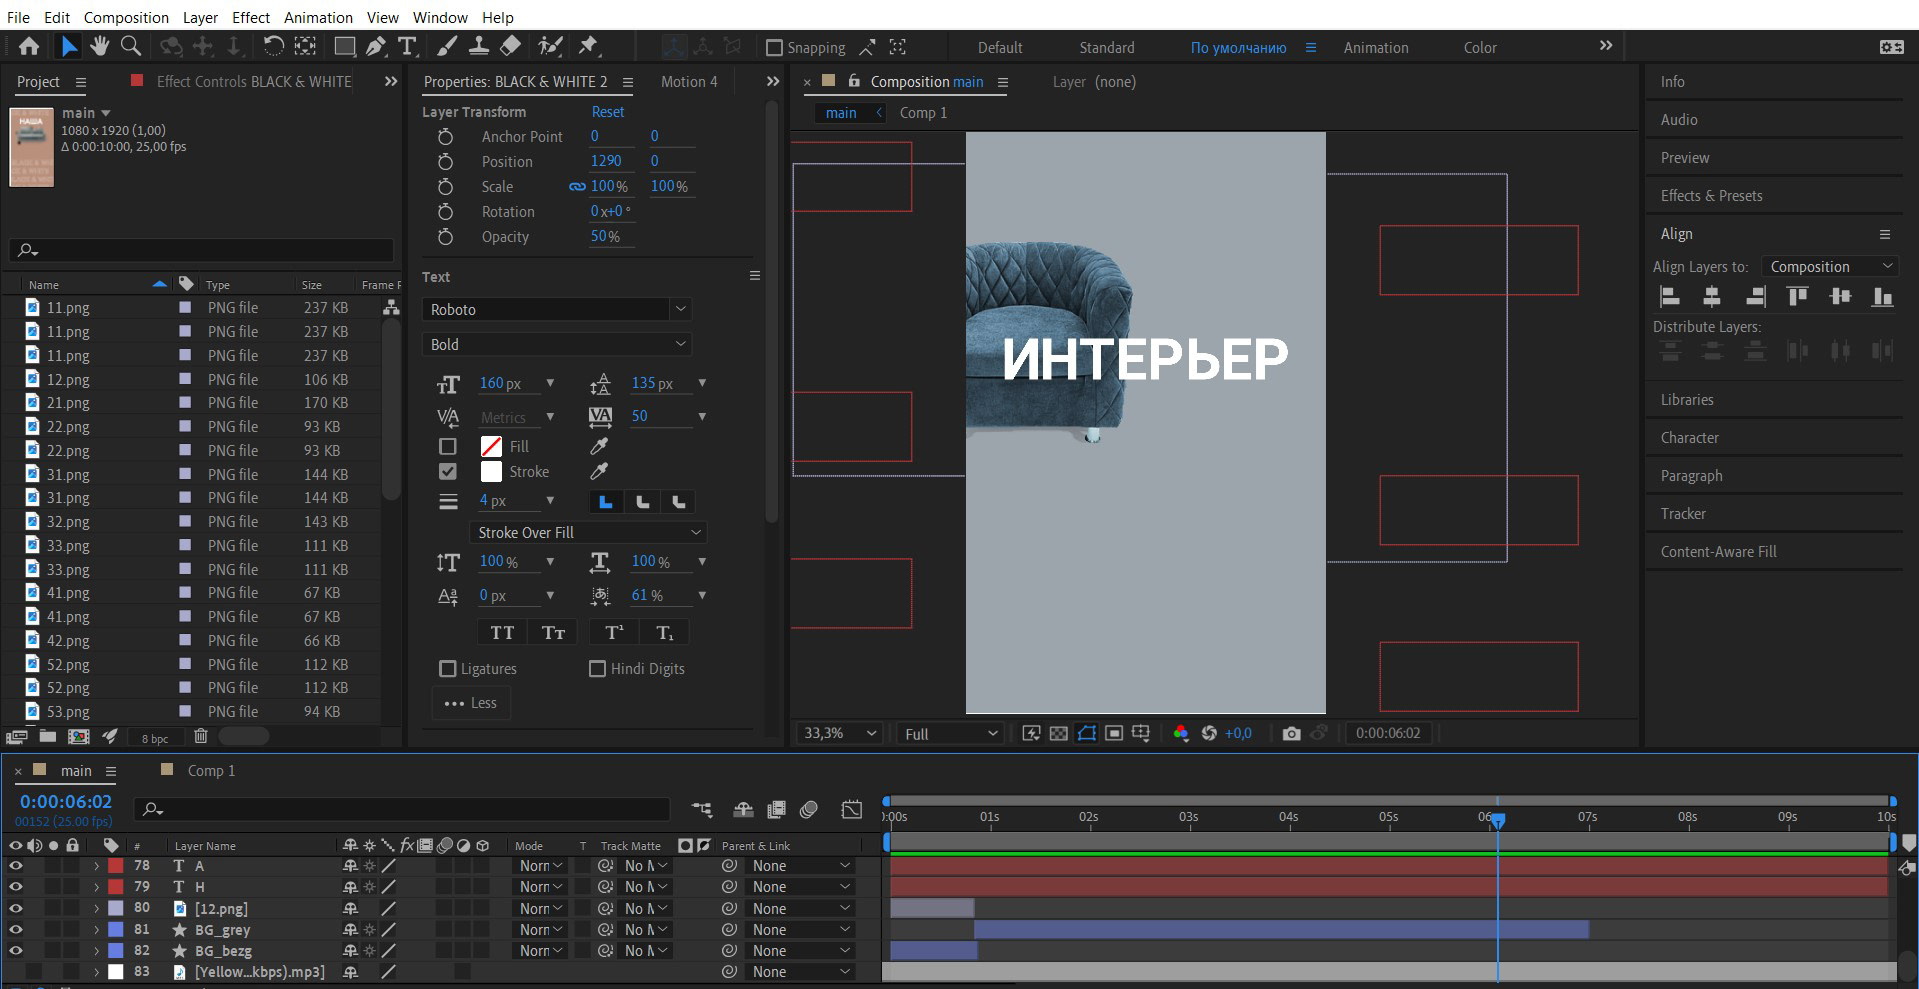Click Reset in Layer Transform
The width and height of the screenshot is (1919, 989).
(x=607, y=112)
